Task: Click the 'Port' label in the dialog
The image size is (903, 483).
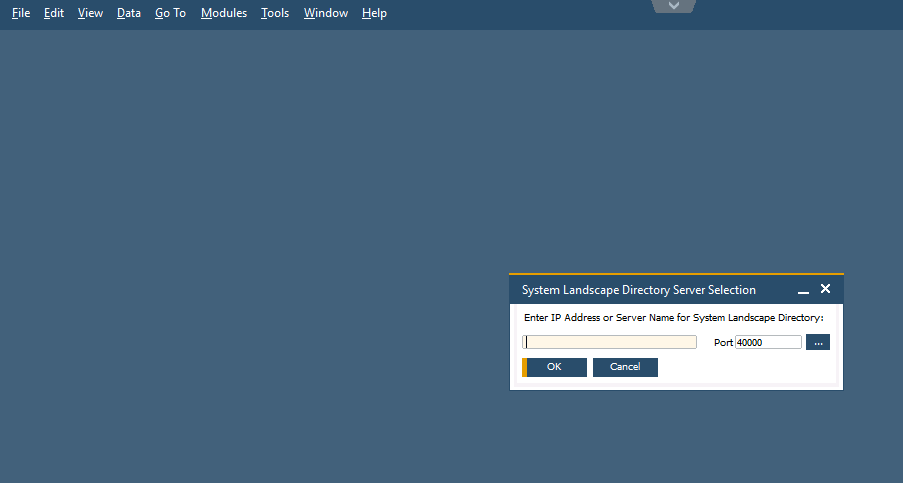Action: click(x=723, y=343)
